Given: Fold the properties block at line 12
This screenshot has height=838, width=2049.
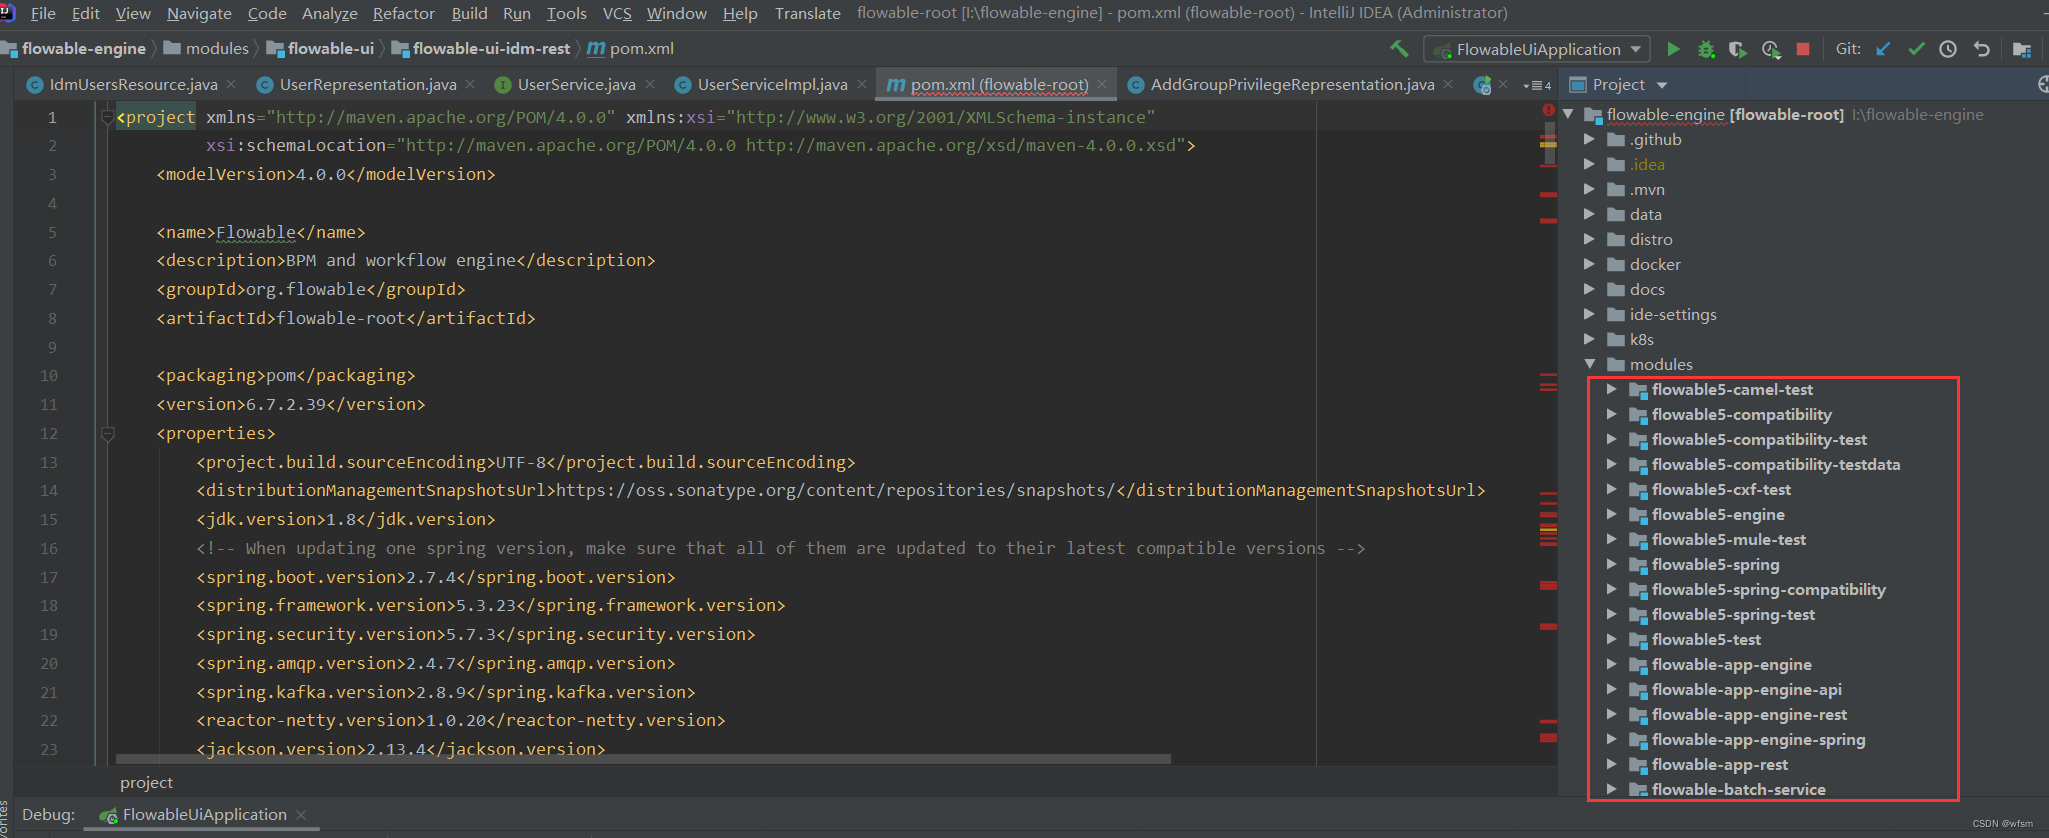Looking at the screenshot, I should [107, 433].
